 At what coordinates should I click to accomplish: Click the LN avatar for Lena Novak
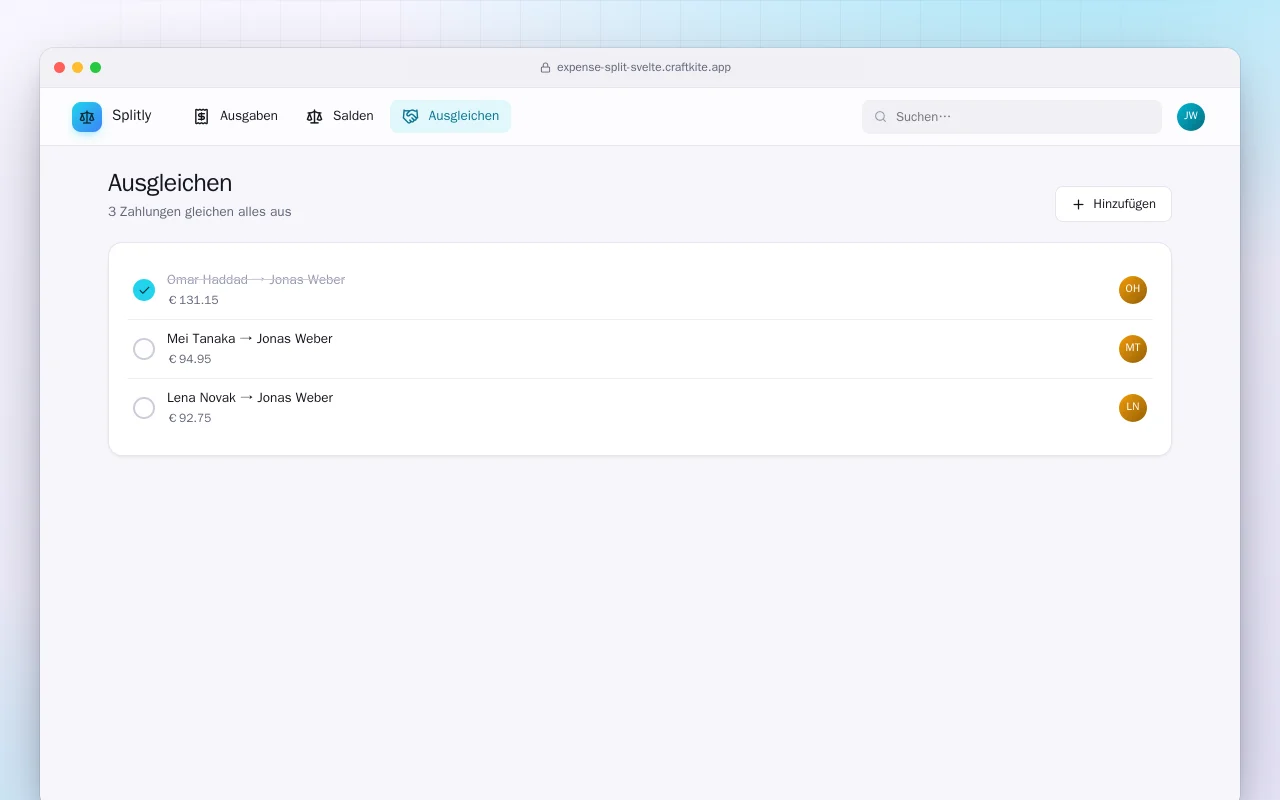click(x=1133, y=408)
